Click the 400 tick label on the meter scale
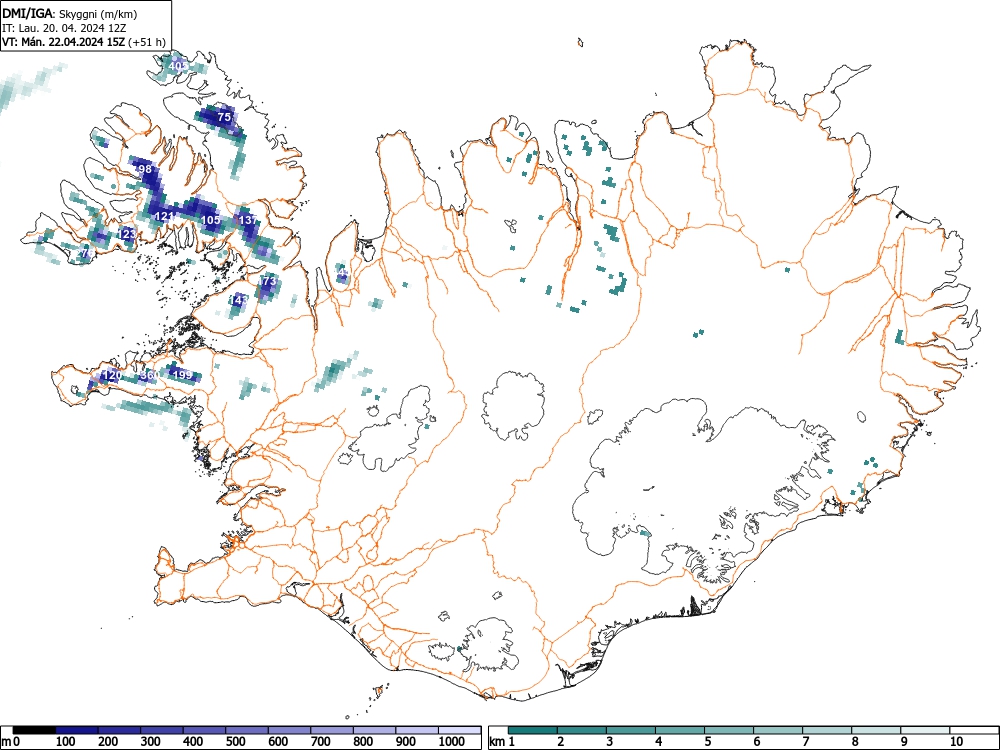 [x=193, y=742]
